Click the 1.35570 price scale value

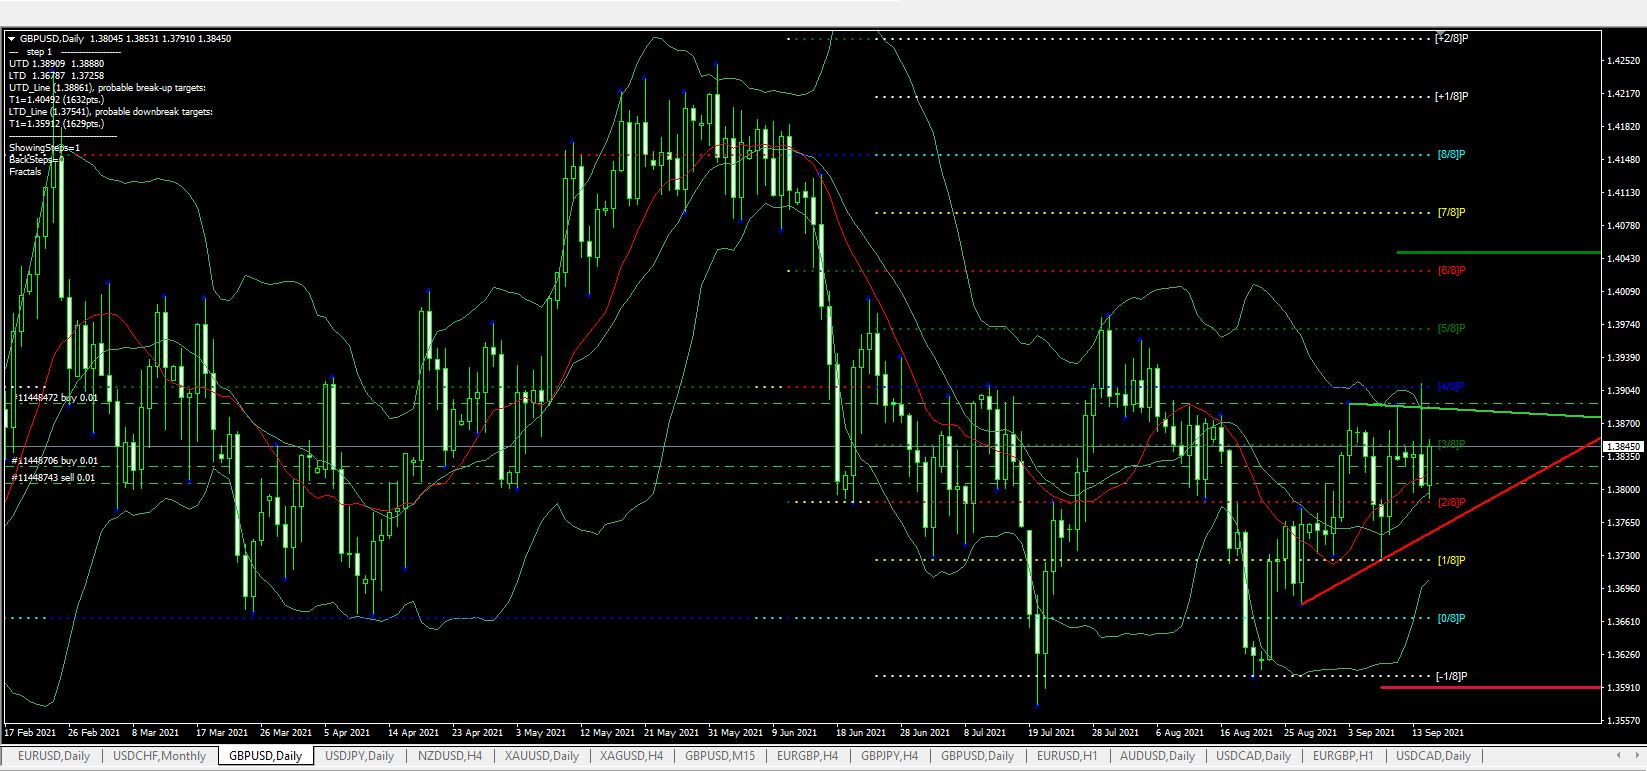(1621, 720)
